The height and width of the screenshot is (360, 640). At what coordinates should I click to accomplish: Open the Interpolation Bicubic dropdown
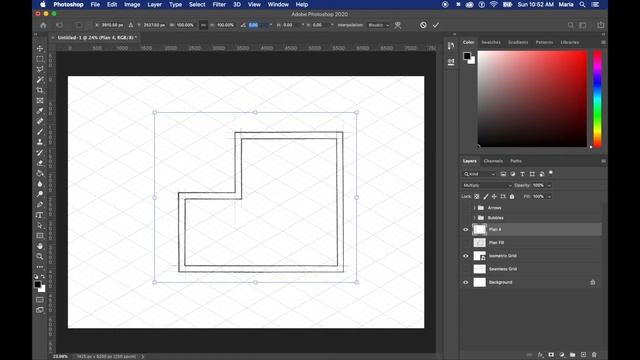(378, 25)
